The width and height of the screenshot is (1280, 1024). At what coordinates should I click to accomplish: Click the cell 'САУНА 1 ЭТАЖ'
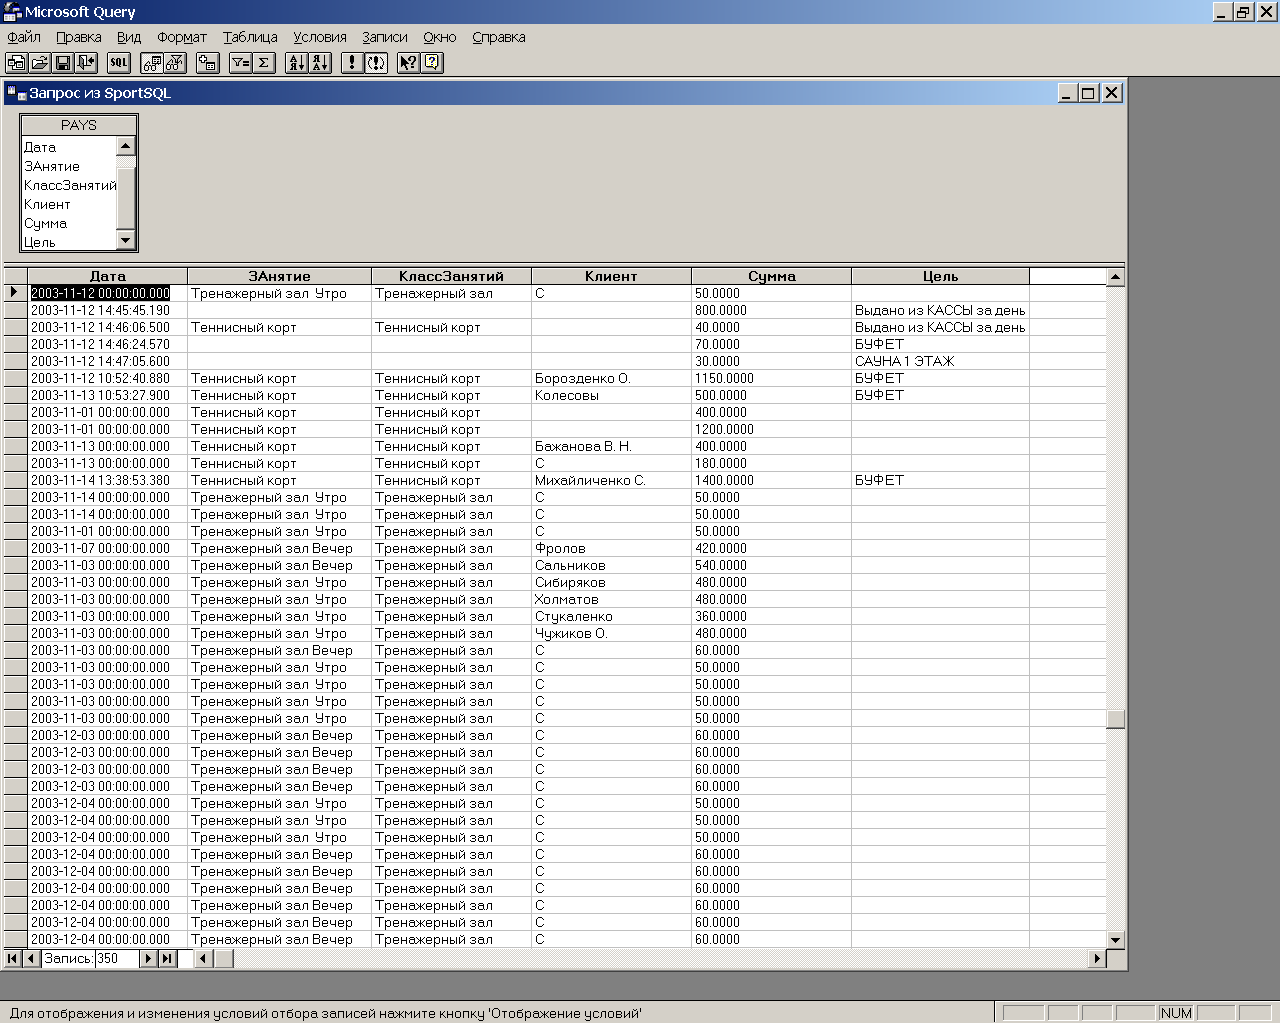click(x=940, y=361)
